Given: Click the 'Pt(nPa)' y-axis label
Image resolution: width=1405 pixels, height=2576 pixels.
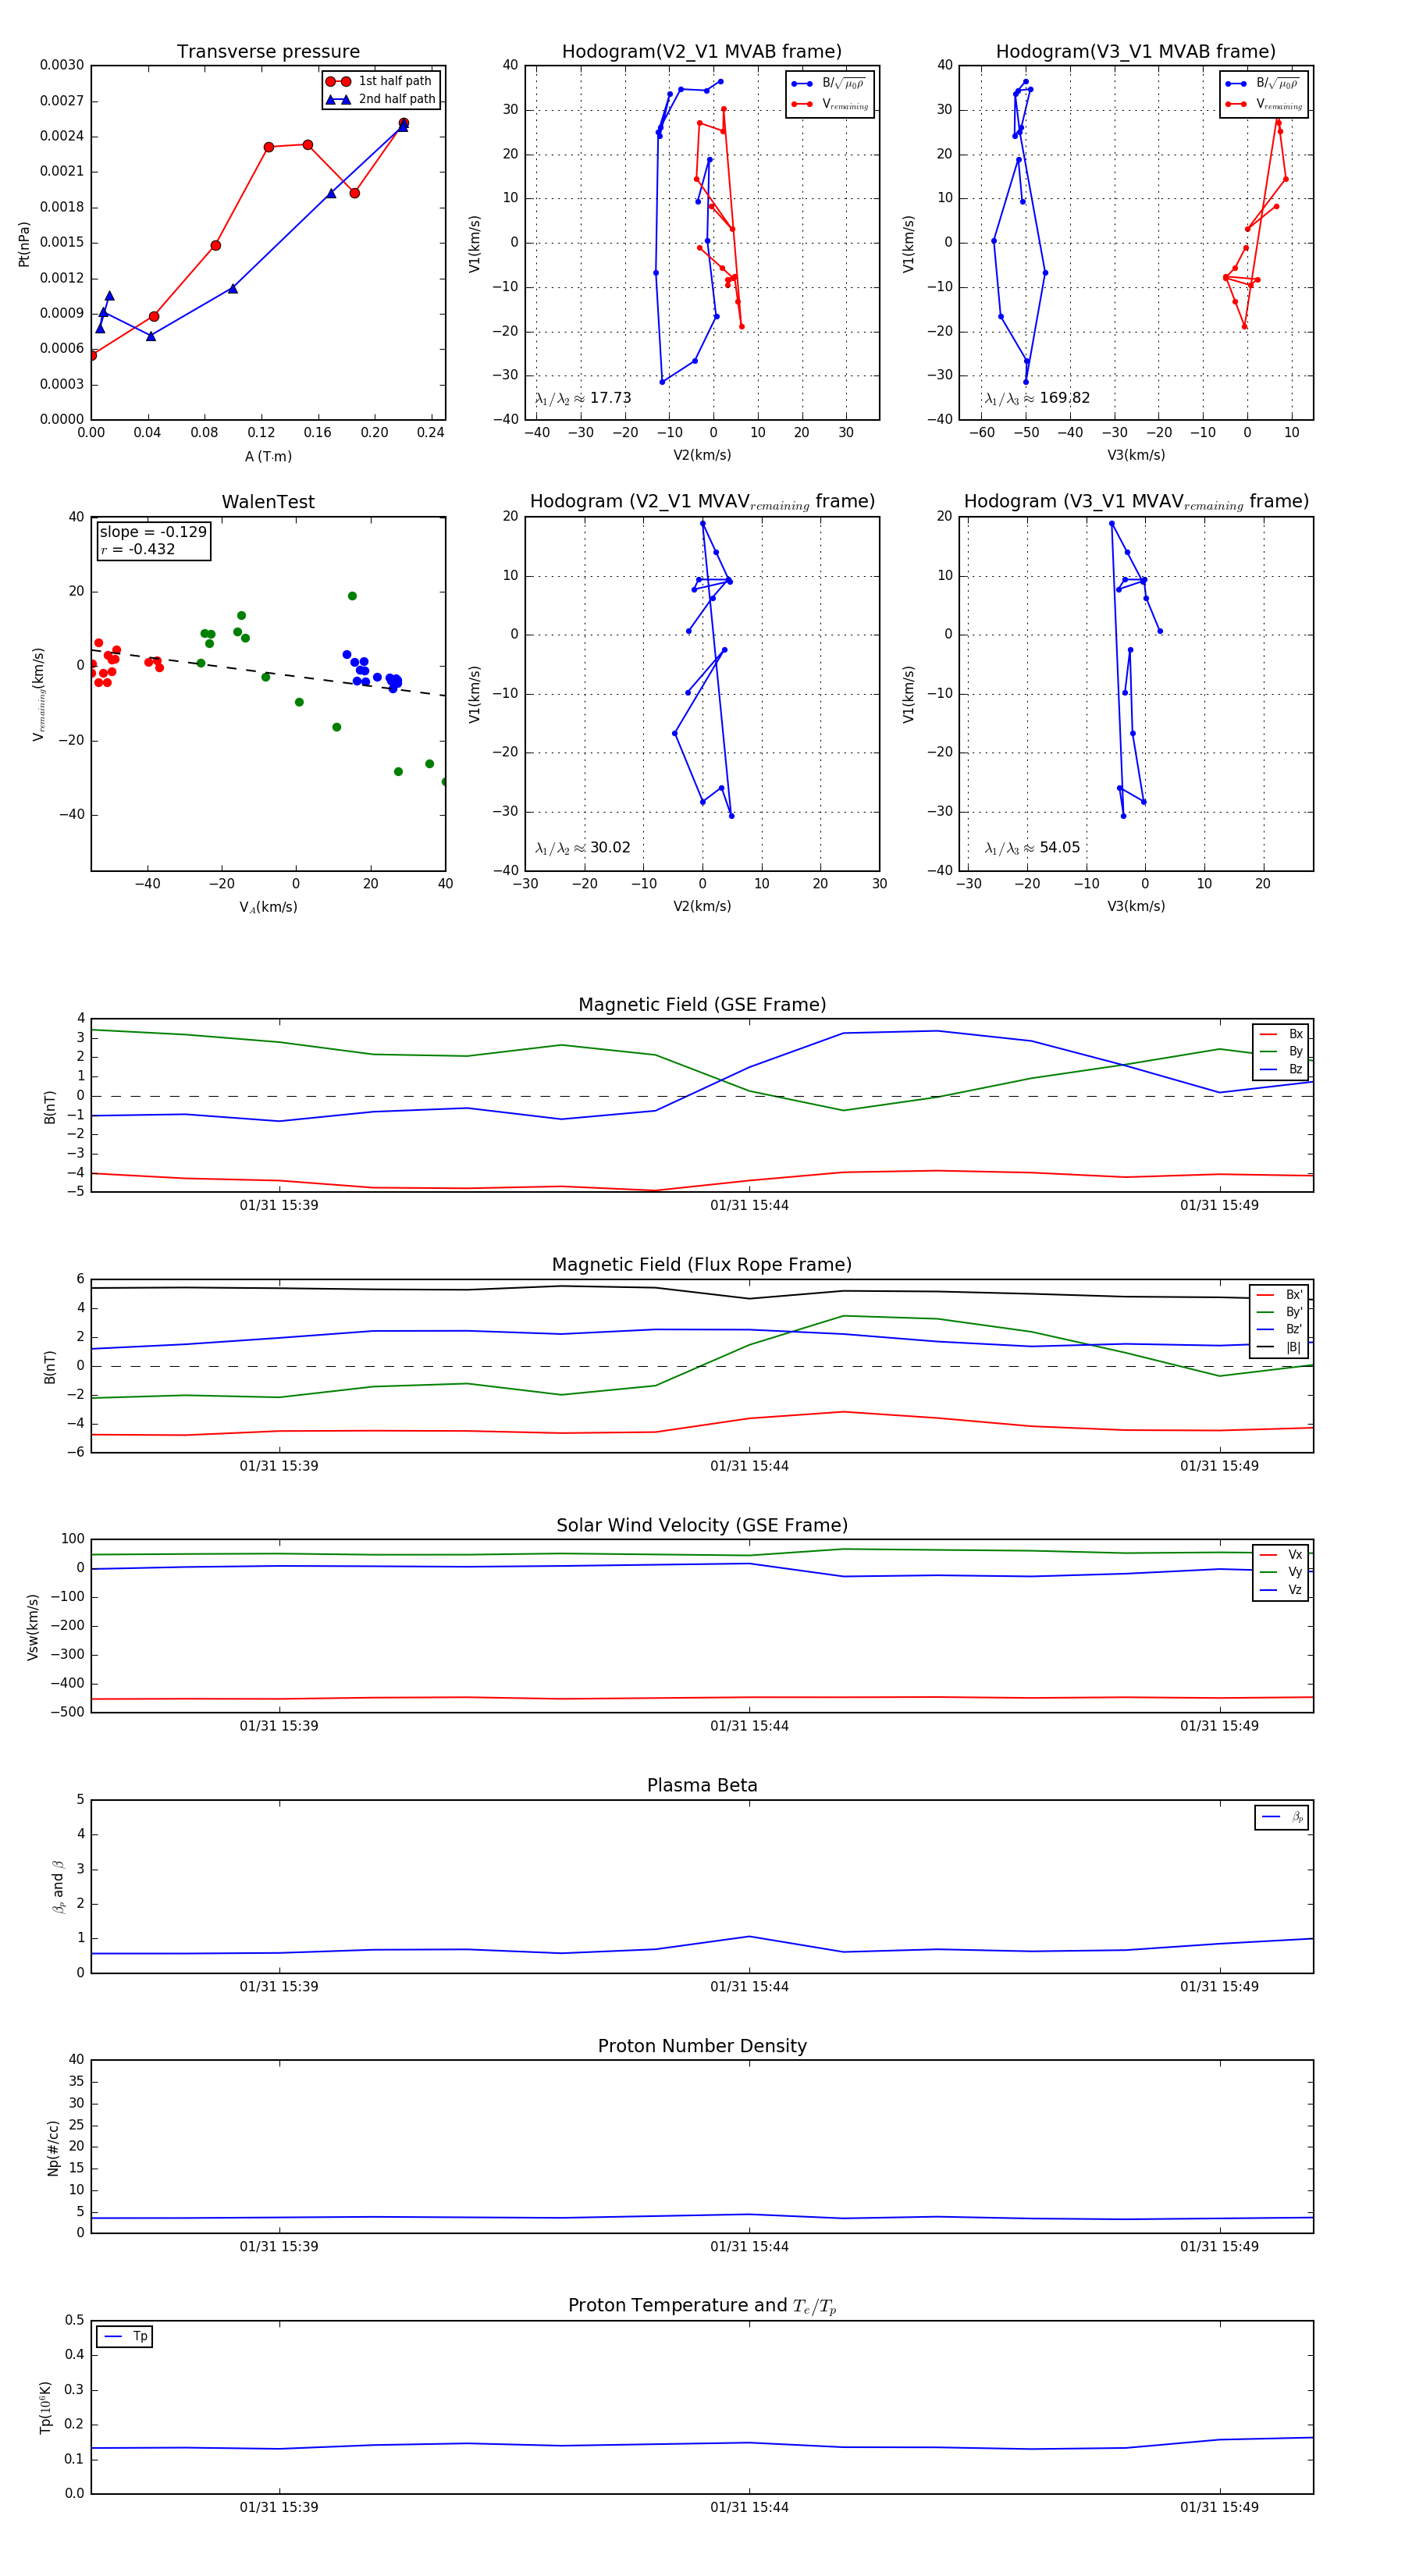Looking at the screenshot, I should 24,243.
